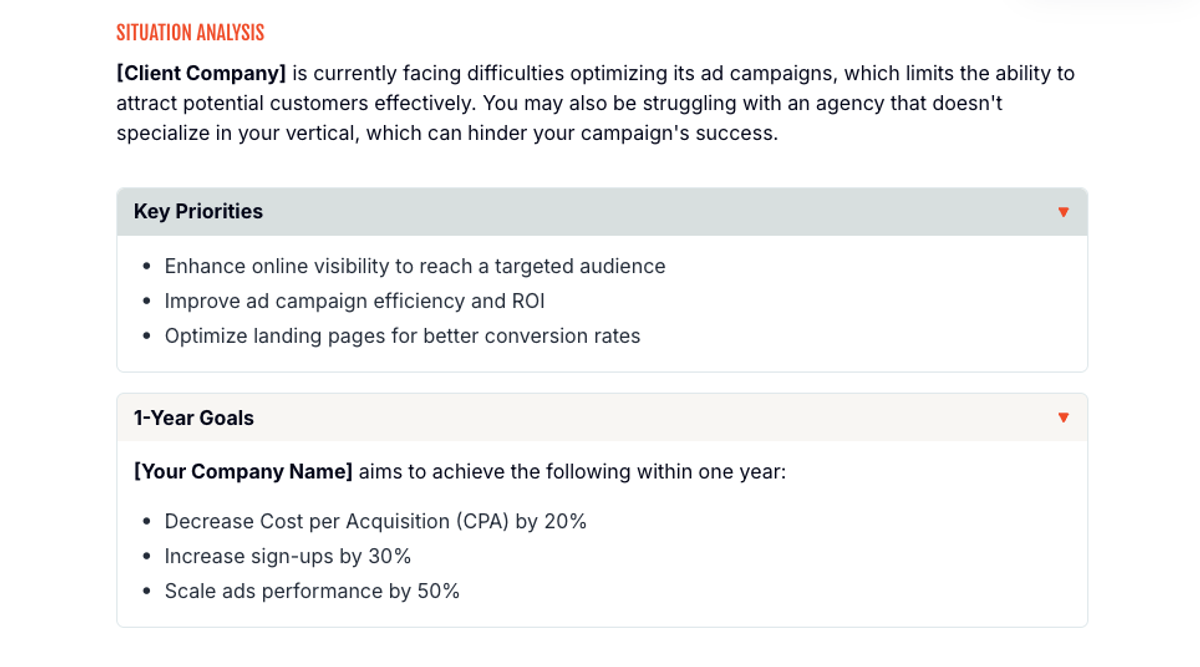The image size is (1200, 667).
Task: Click the 'Enhance online visibility' bullet
Action: tap(415, 266)
